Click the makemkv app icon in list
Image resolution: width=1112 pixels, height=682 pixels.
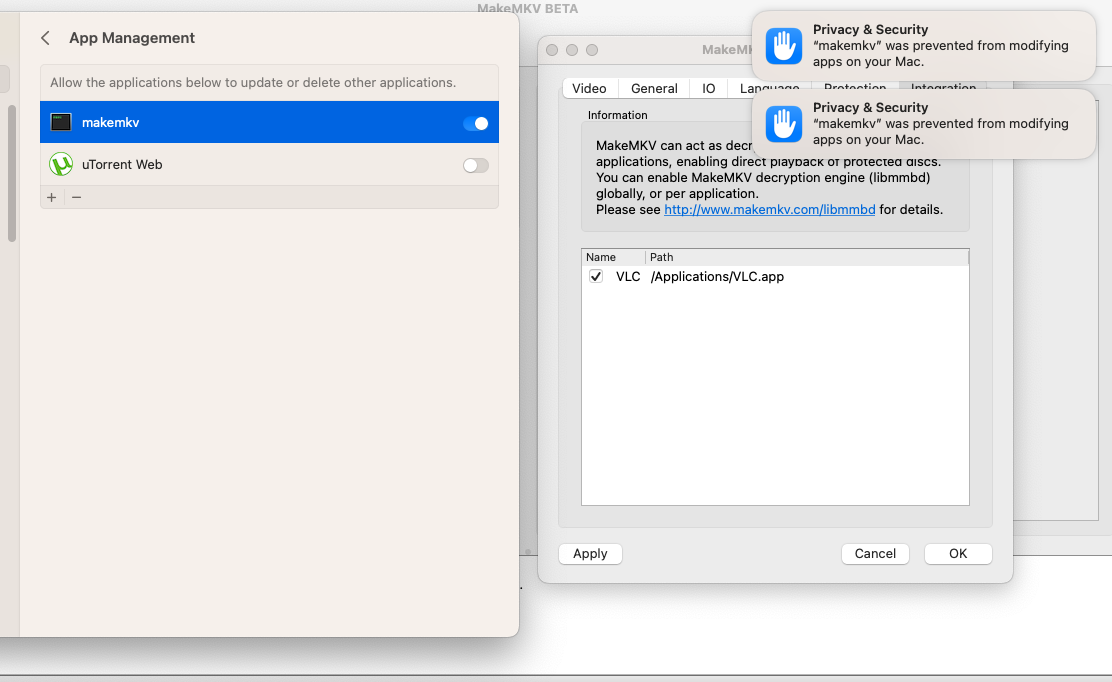pyautogui.click(x=61, y=123)
